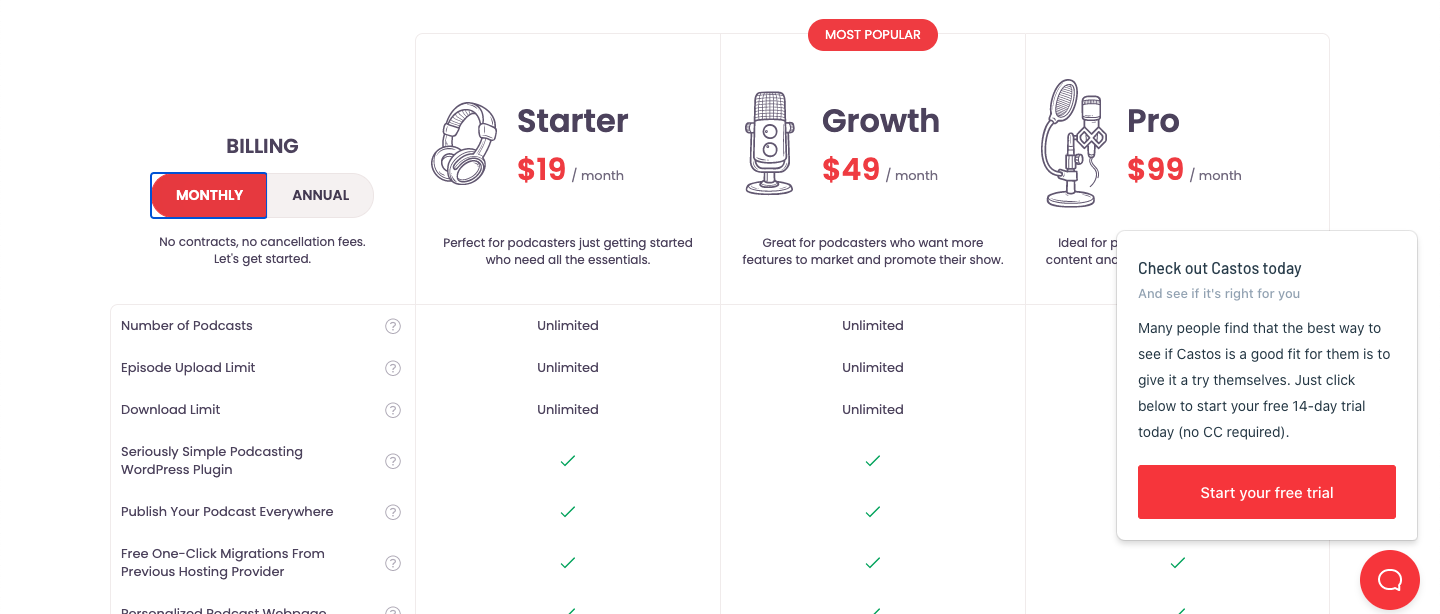1440x614 pixels.
Task: Click the Check out Castos today title
Action: 1220,268
